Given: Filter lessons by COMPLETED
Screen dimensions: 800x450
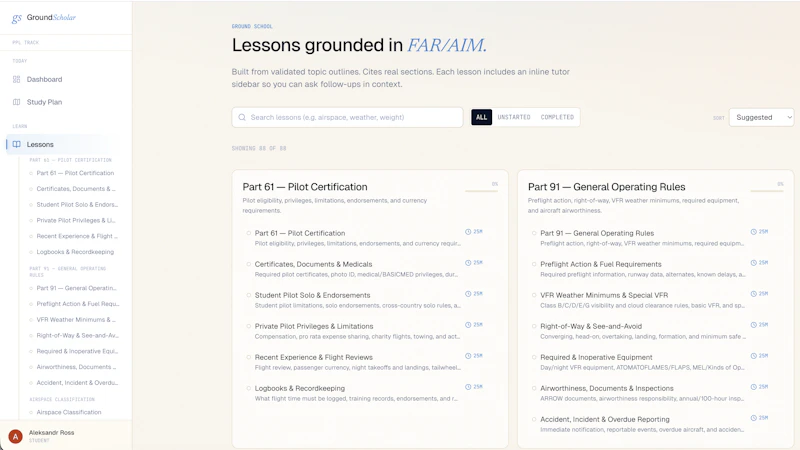Looking at the screenshot, I should [557, 117].
